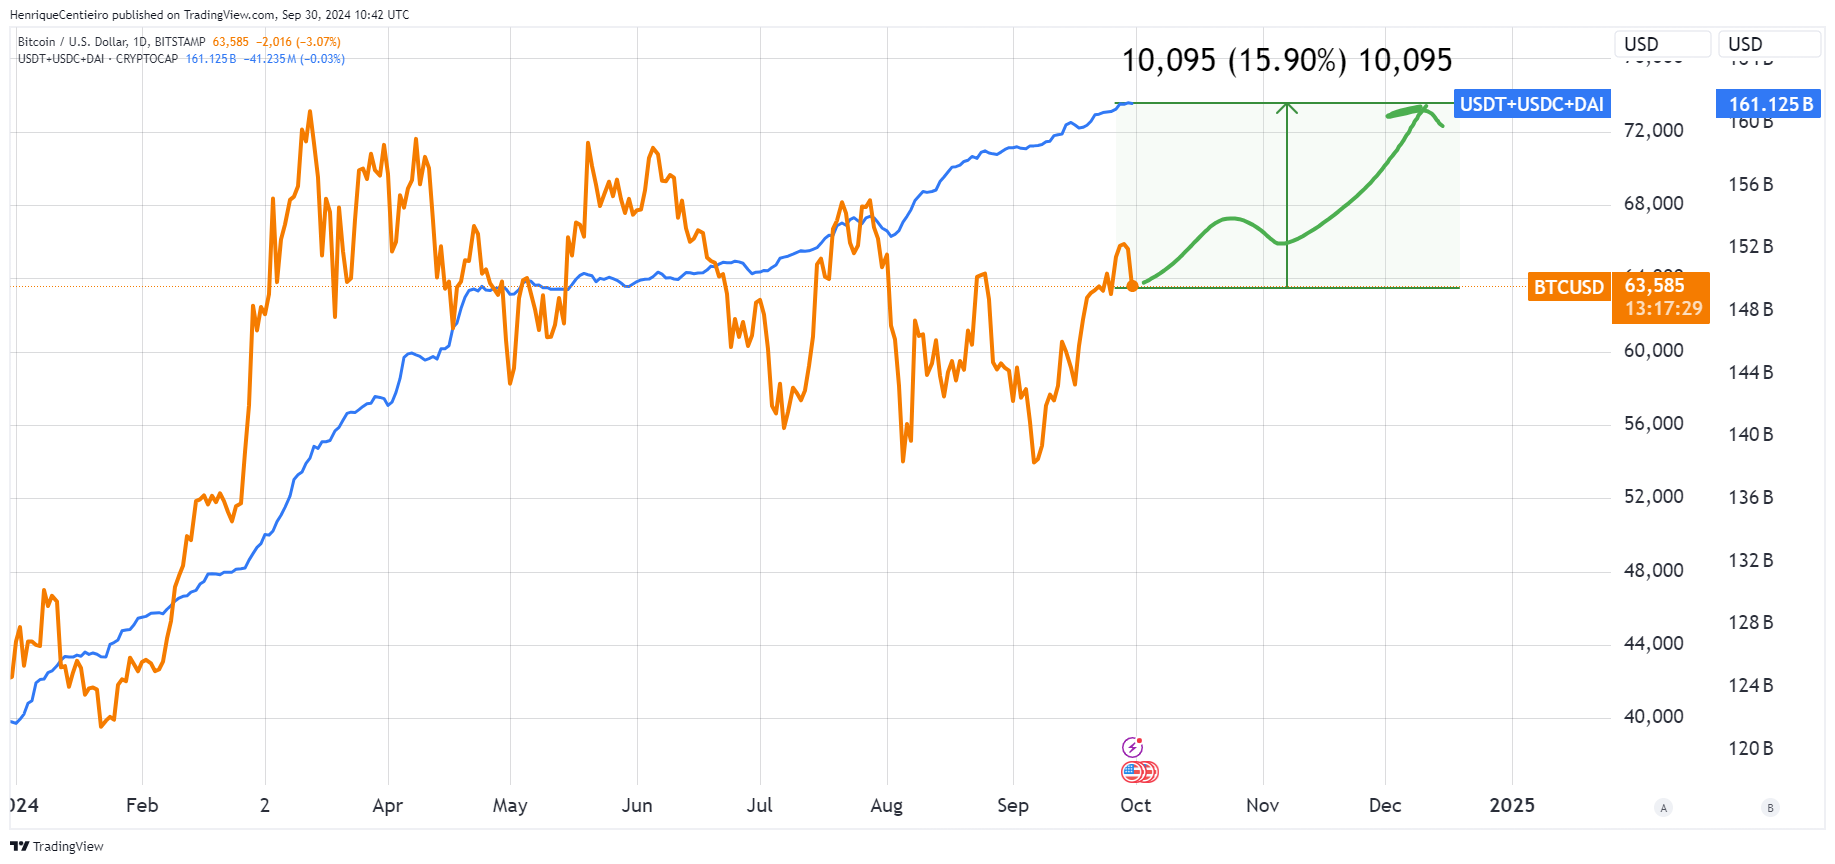This screenshot has width=1835, height=864.
Task: Select the Oct label on the time axis
Action: [1136, 805]
